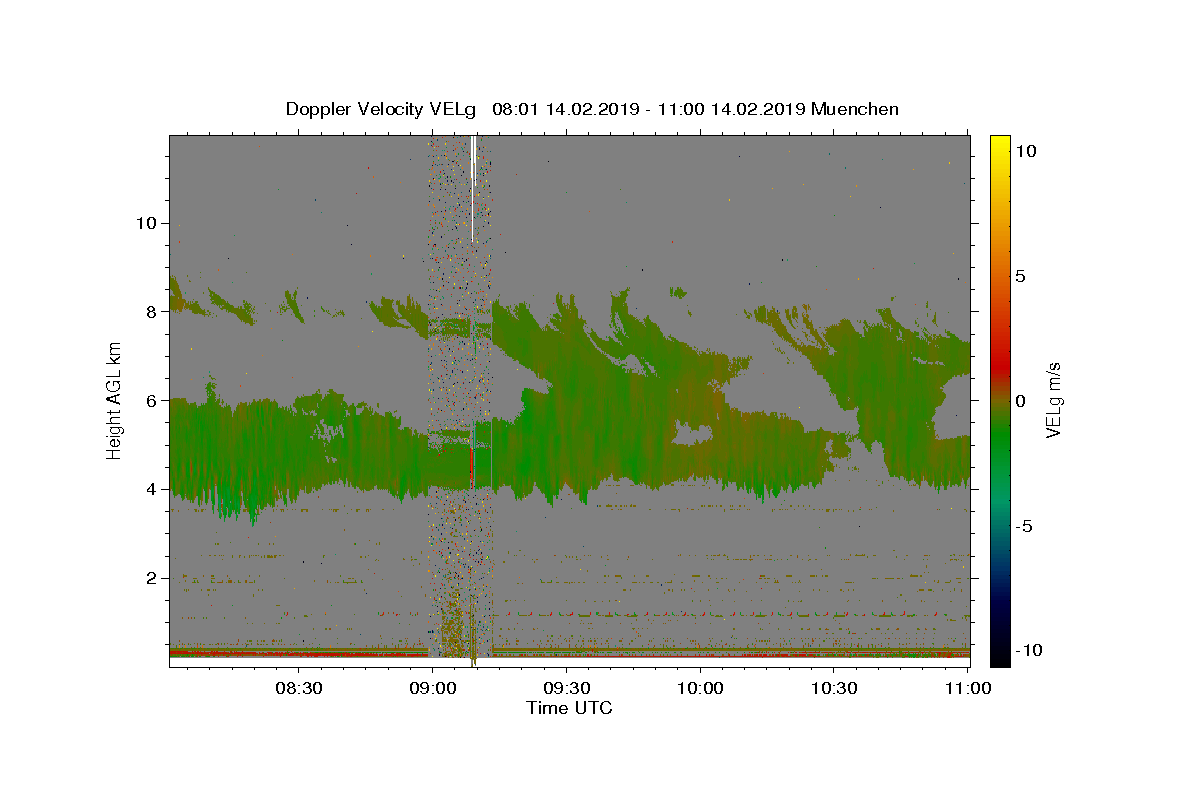Click the height axis label '4'
The image size is (1200, 800).
150,489
